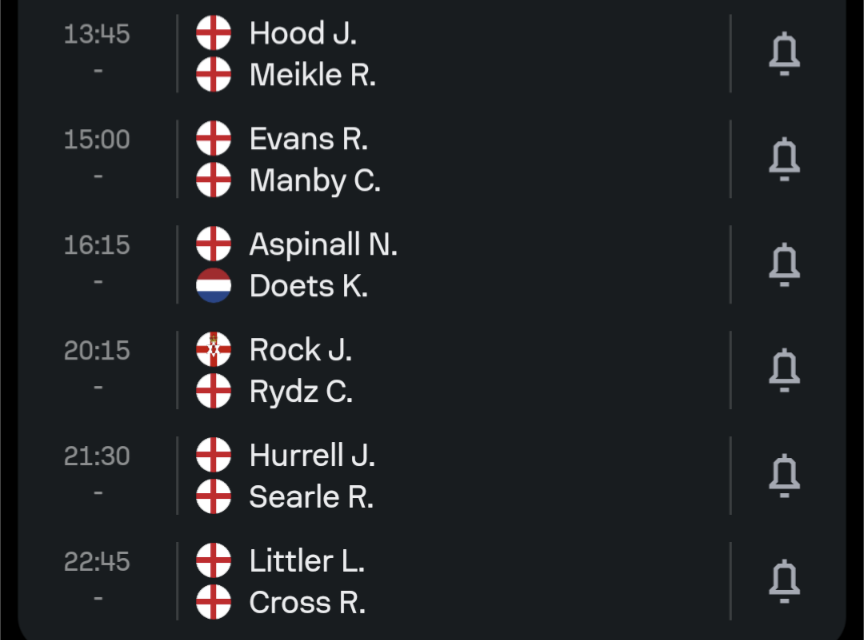Click Northern Ireland flag beside Rock J.
The height and width of the screenshot is (640, 864).
click(214, 349)
